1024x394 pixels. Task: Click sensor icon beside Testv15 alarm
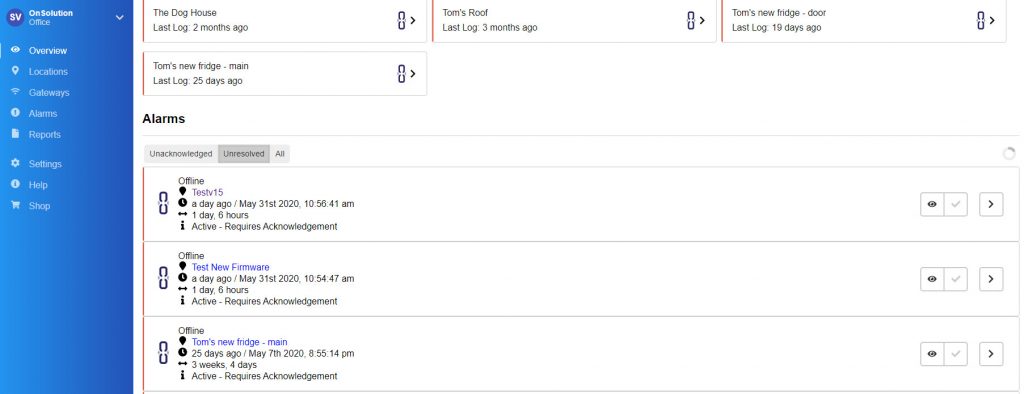click(163, 203)
